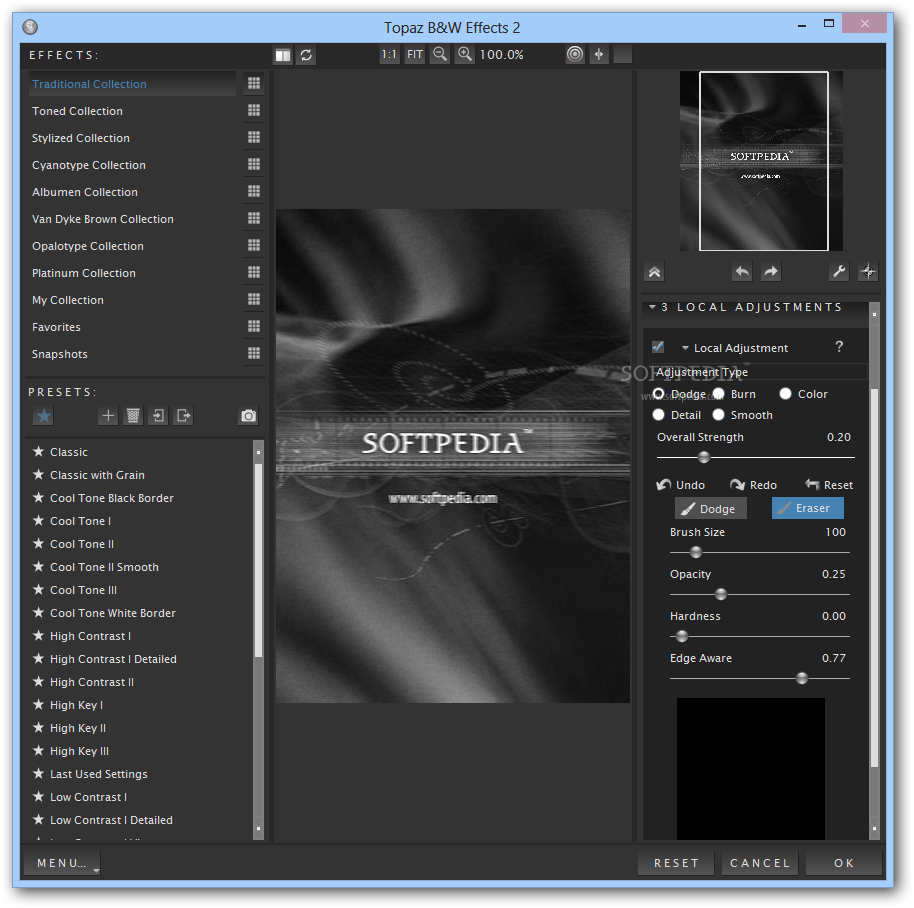This screenshot has height=908, width=914.
Task: Click the delete preset trash icon
Action: [x=133, y=416]
